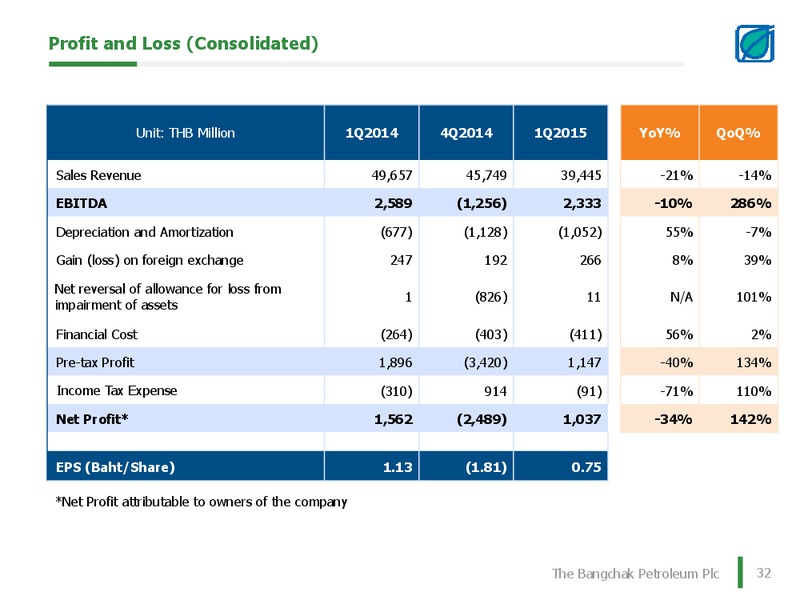This screenshot has width=800, height=600.
Task: Click the 4Q2014 column header
Action: [466, 133]
